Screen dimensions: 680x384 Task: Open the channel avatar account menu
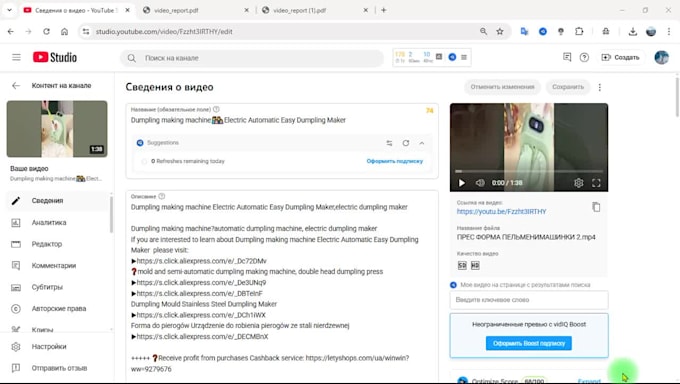coord(661,57)
